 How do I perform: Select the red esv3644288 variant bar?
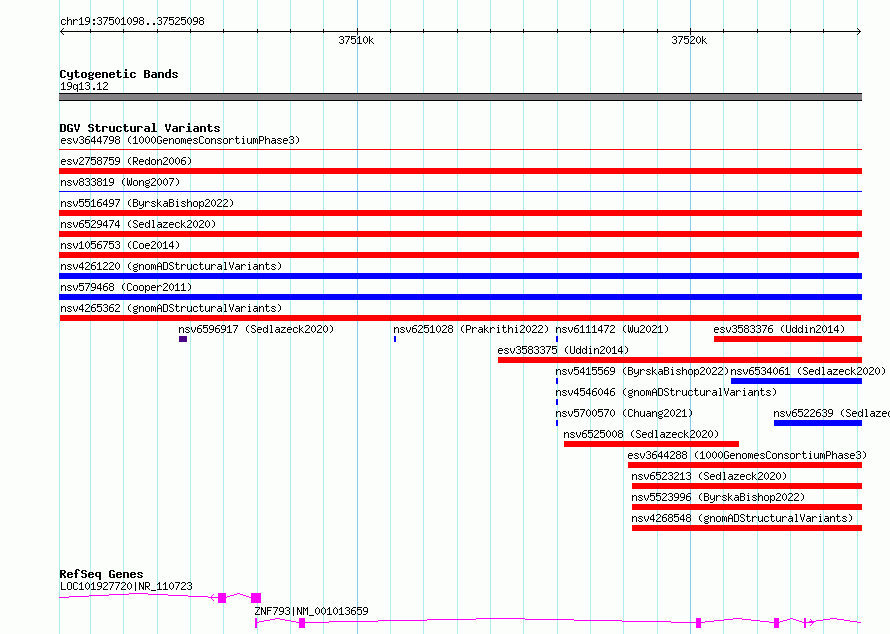(745, 465)
